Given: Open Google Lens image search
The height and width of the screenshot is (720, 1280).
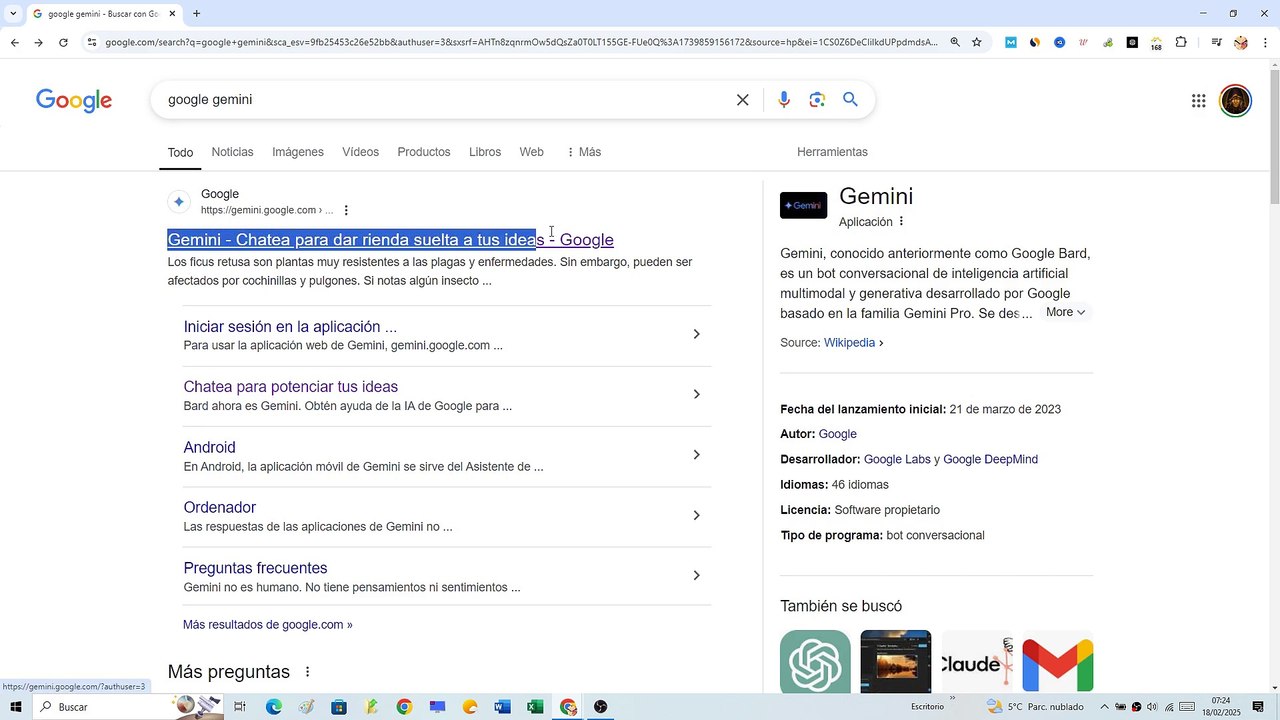Looking at the screenshot, I should click(x=817, y=100).
